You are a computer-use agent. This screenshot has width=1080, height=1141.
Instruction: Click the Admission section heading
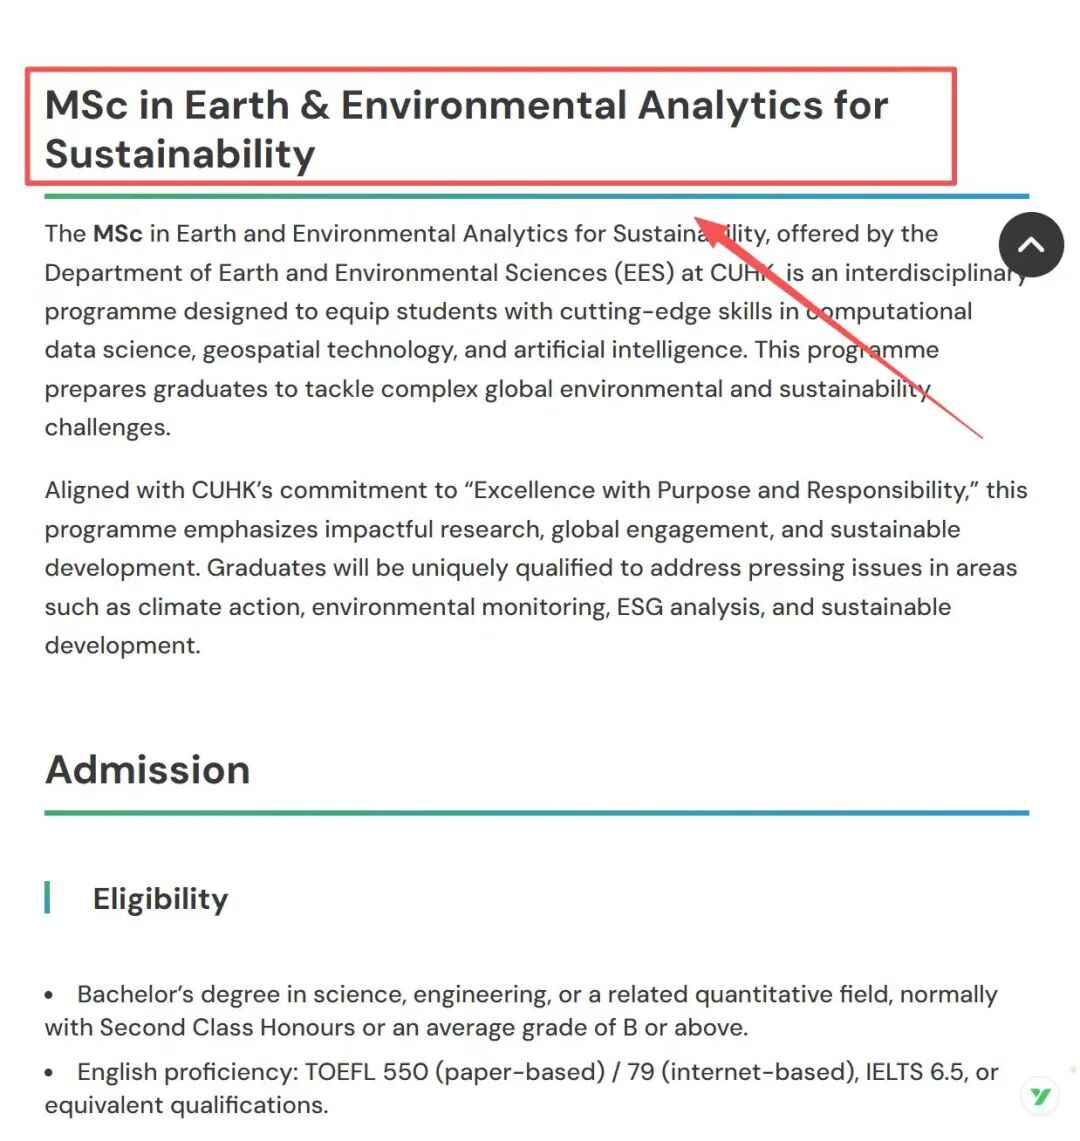coord(148,770)
